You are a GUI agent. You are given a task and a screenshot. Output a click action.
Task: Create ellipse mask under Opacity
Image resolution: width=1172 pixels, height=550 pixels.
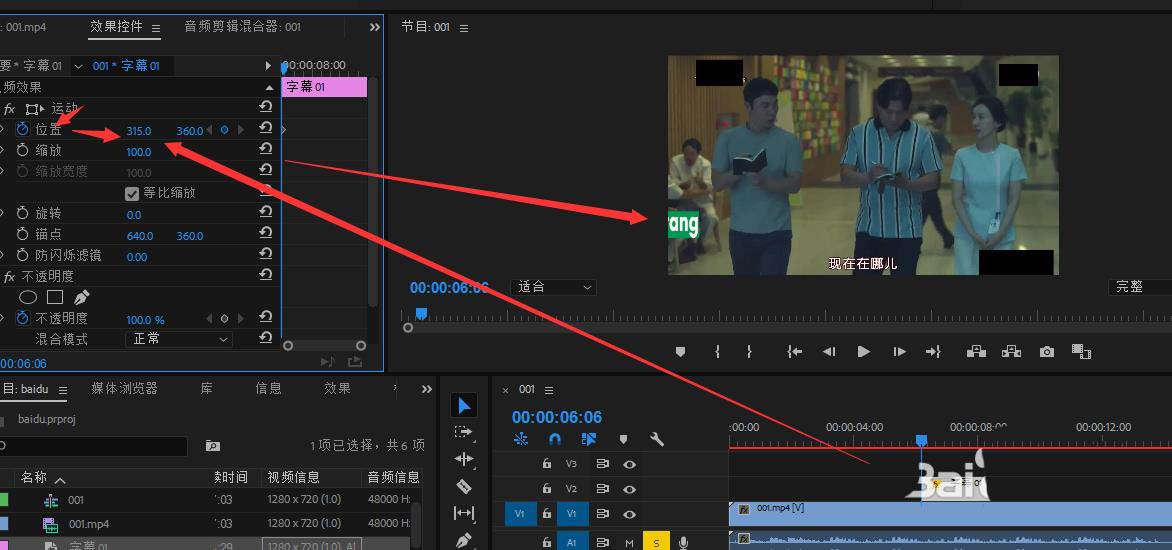[28, 297]
